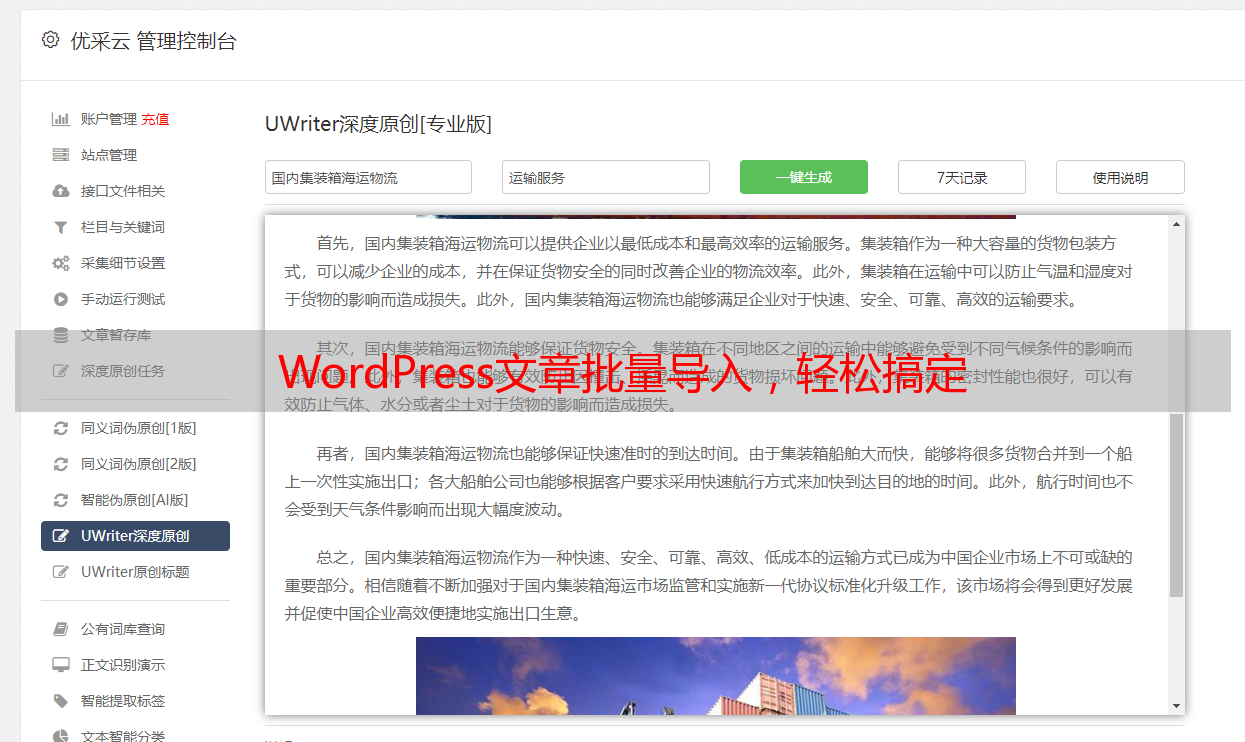Click the 优采云 管理控制台 title

coord(153,41)
